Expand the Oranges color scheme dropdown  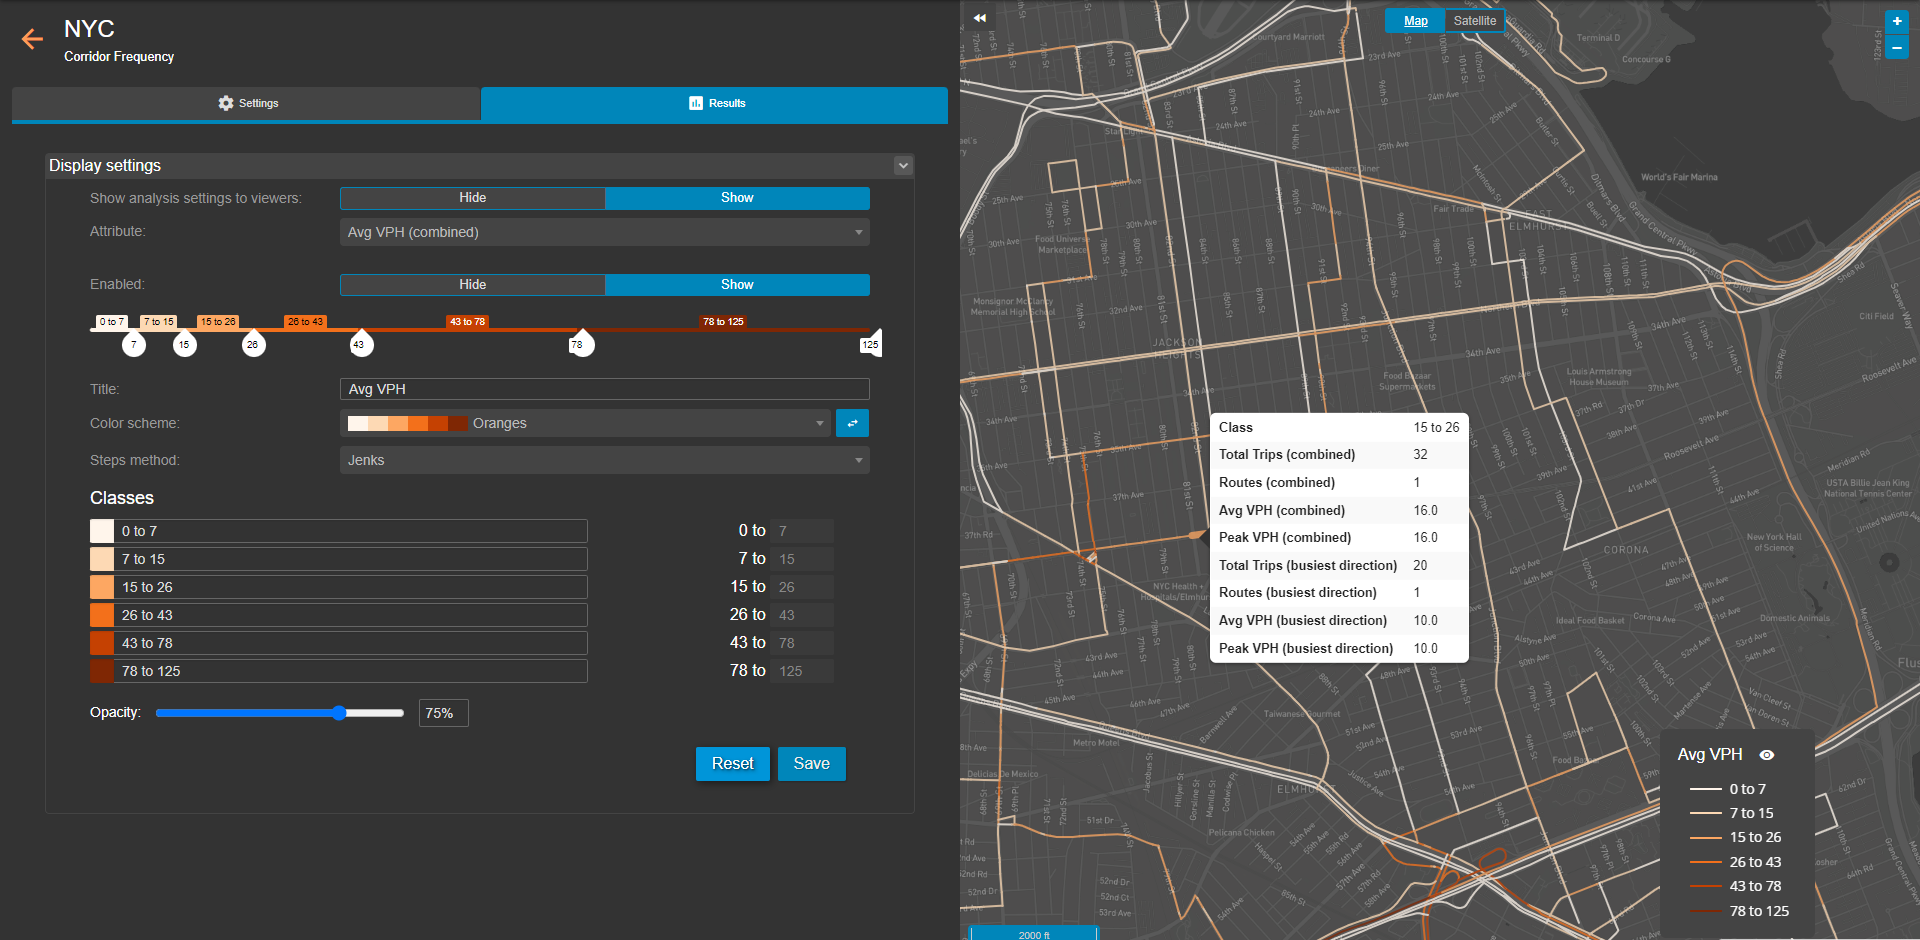coord(585,424)
